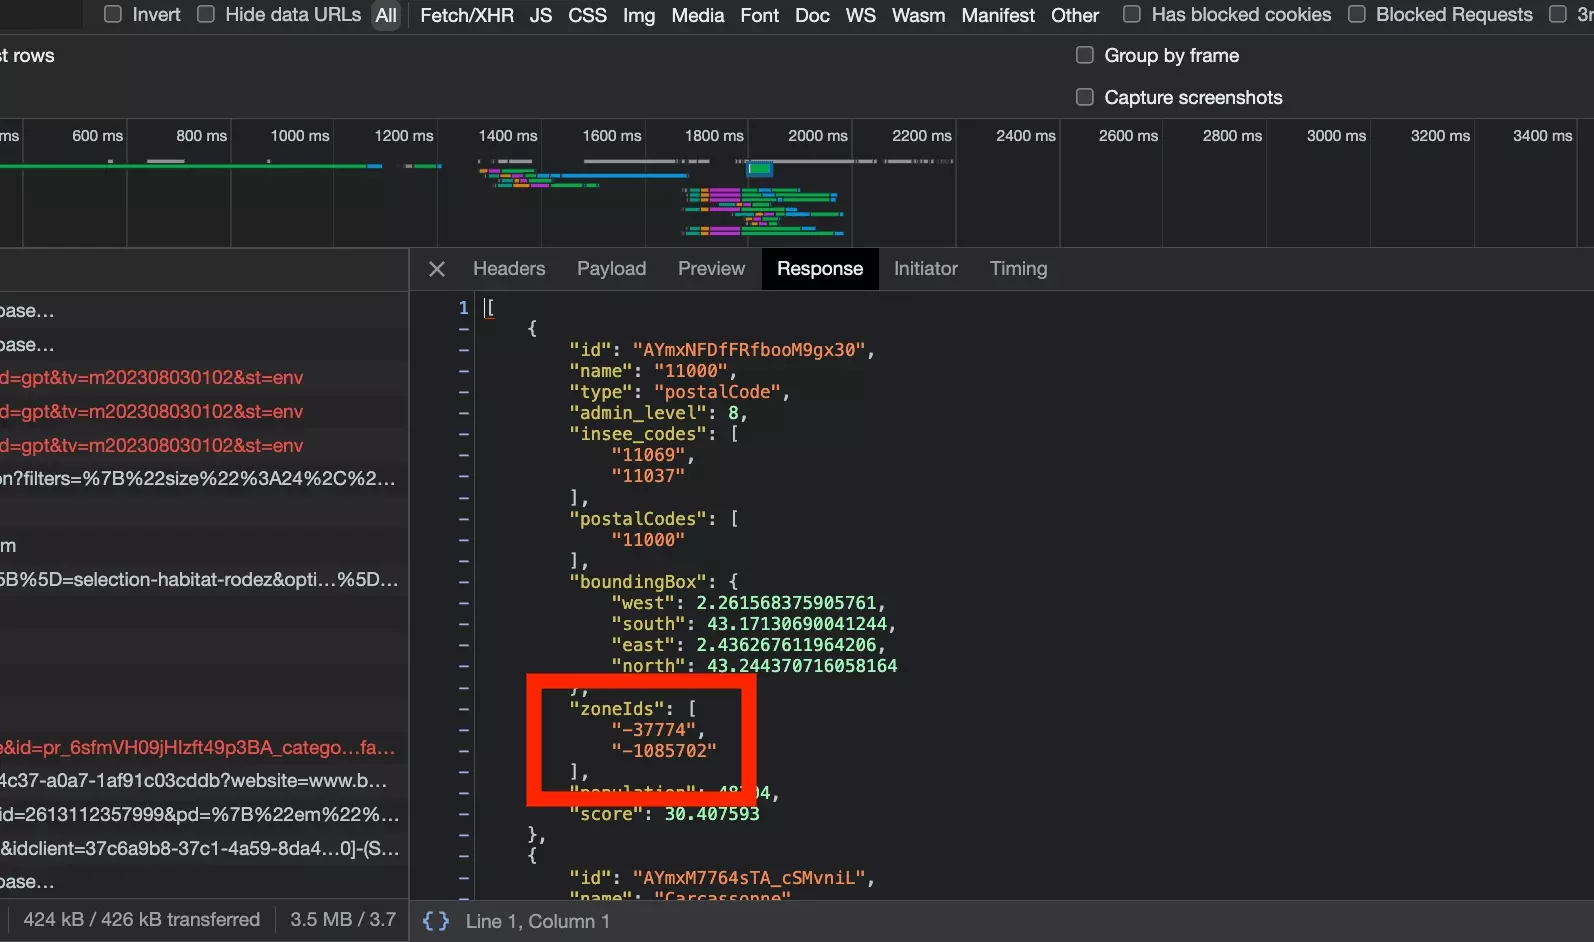The width and height of the screenshot is (1594, 942).
Task: Collapse the fold marker beside "boundingBox"
Action: (x=463, y=582)
